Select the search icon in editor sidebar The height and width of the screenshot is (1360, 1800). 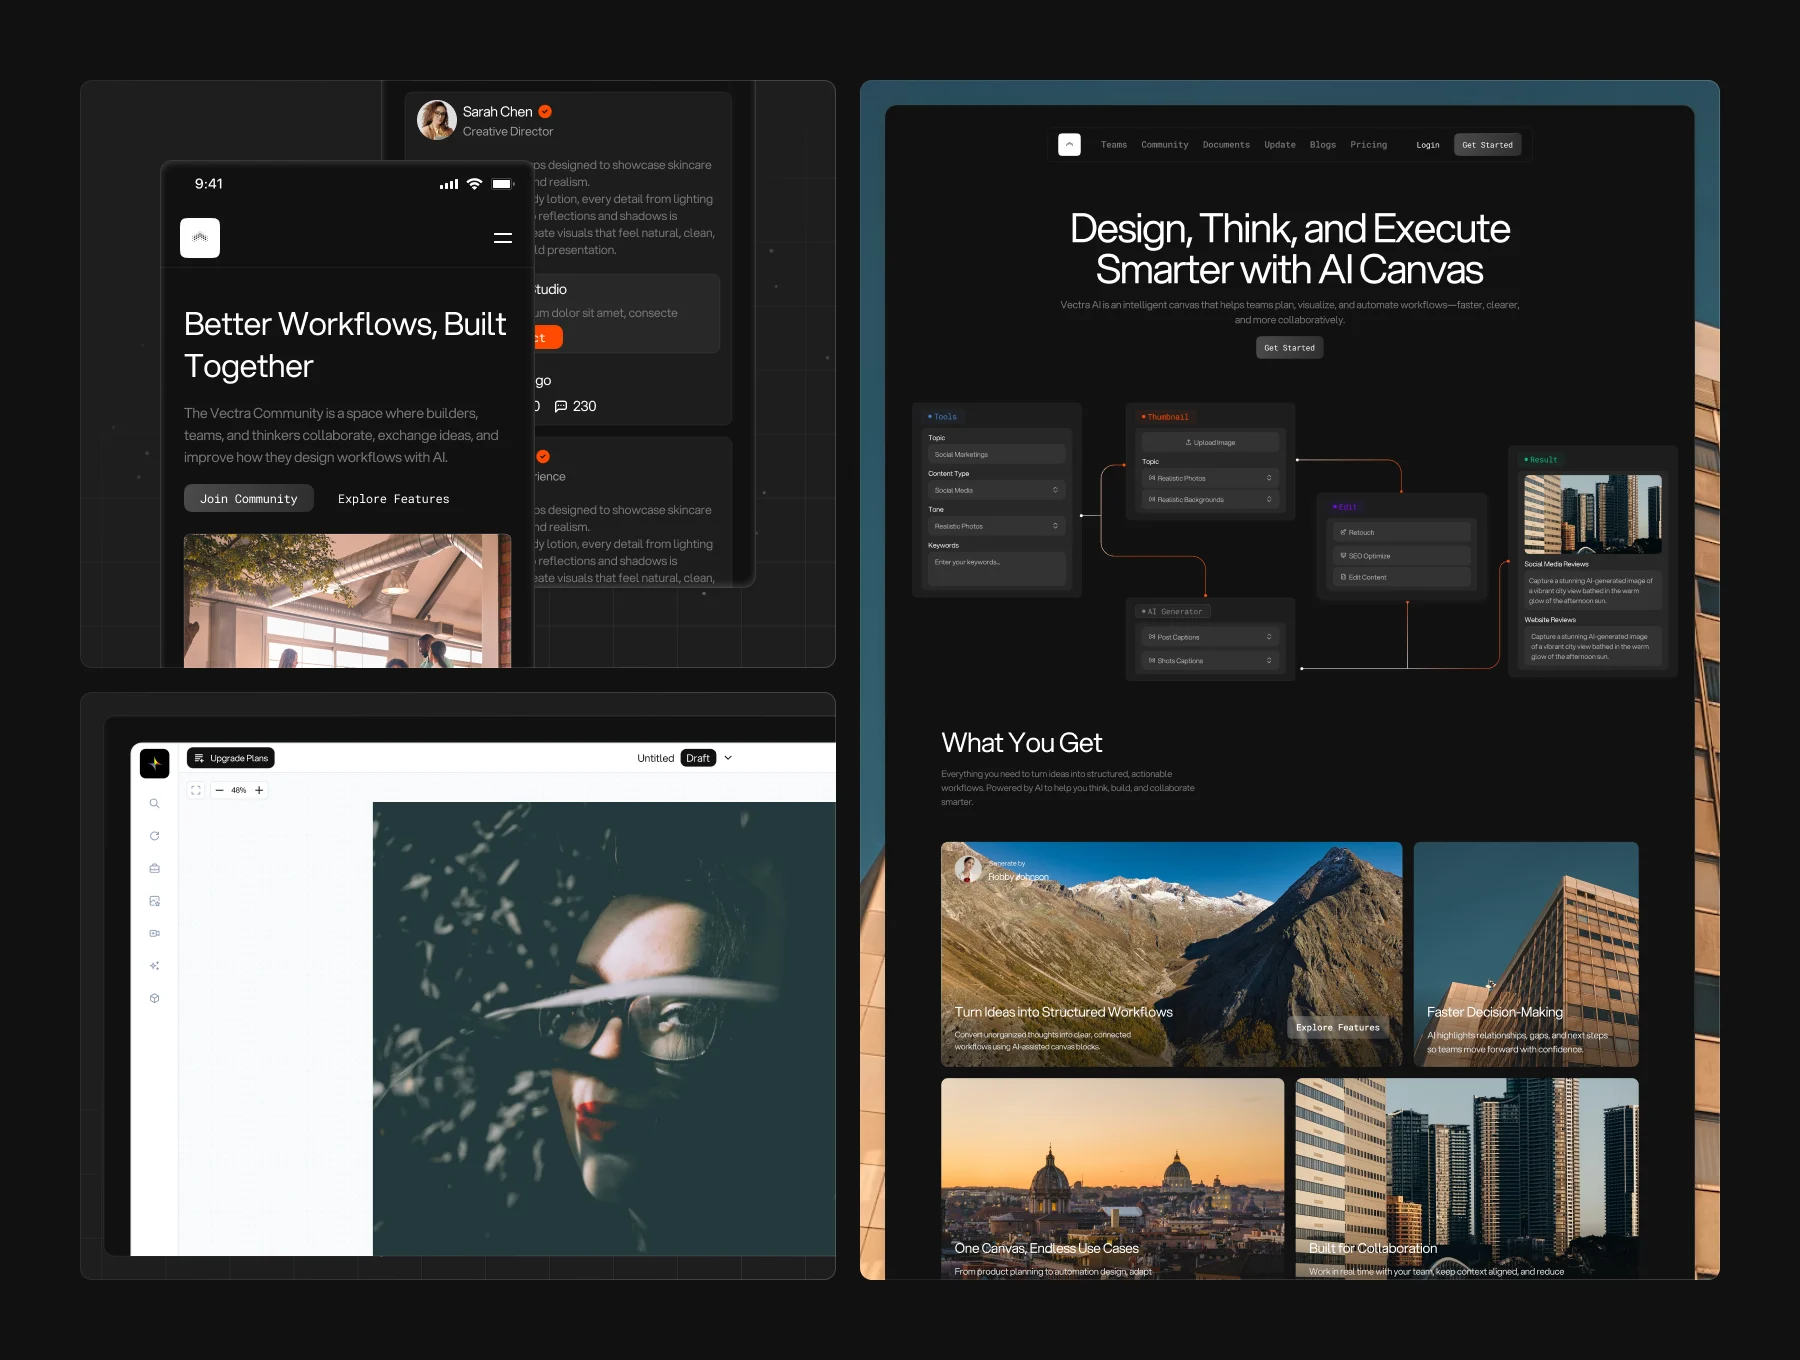tap(155, 803)
